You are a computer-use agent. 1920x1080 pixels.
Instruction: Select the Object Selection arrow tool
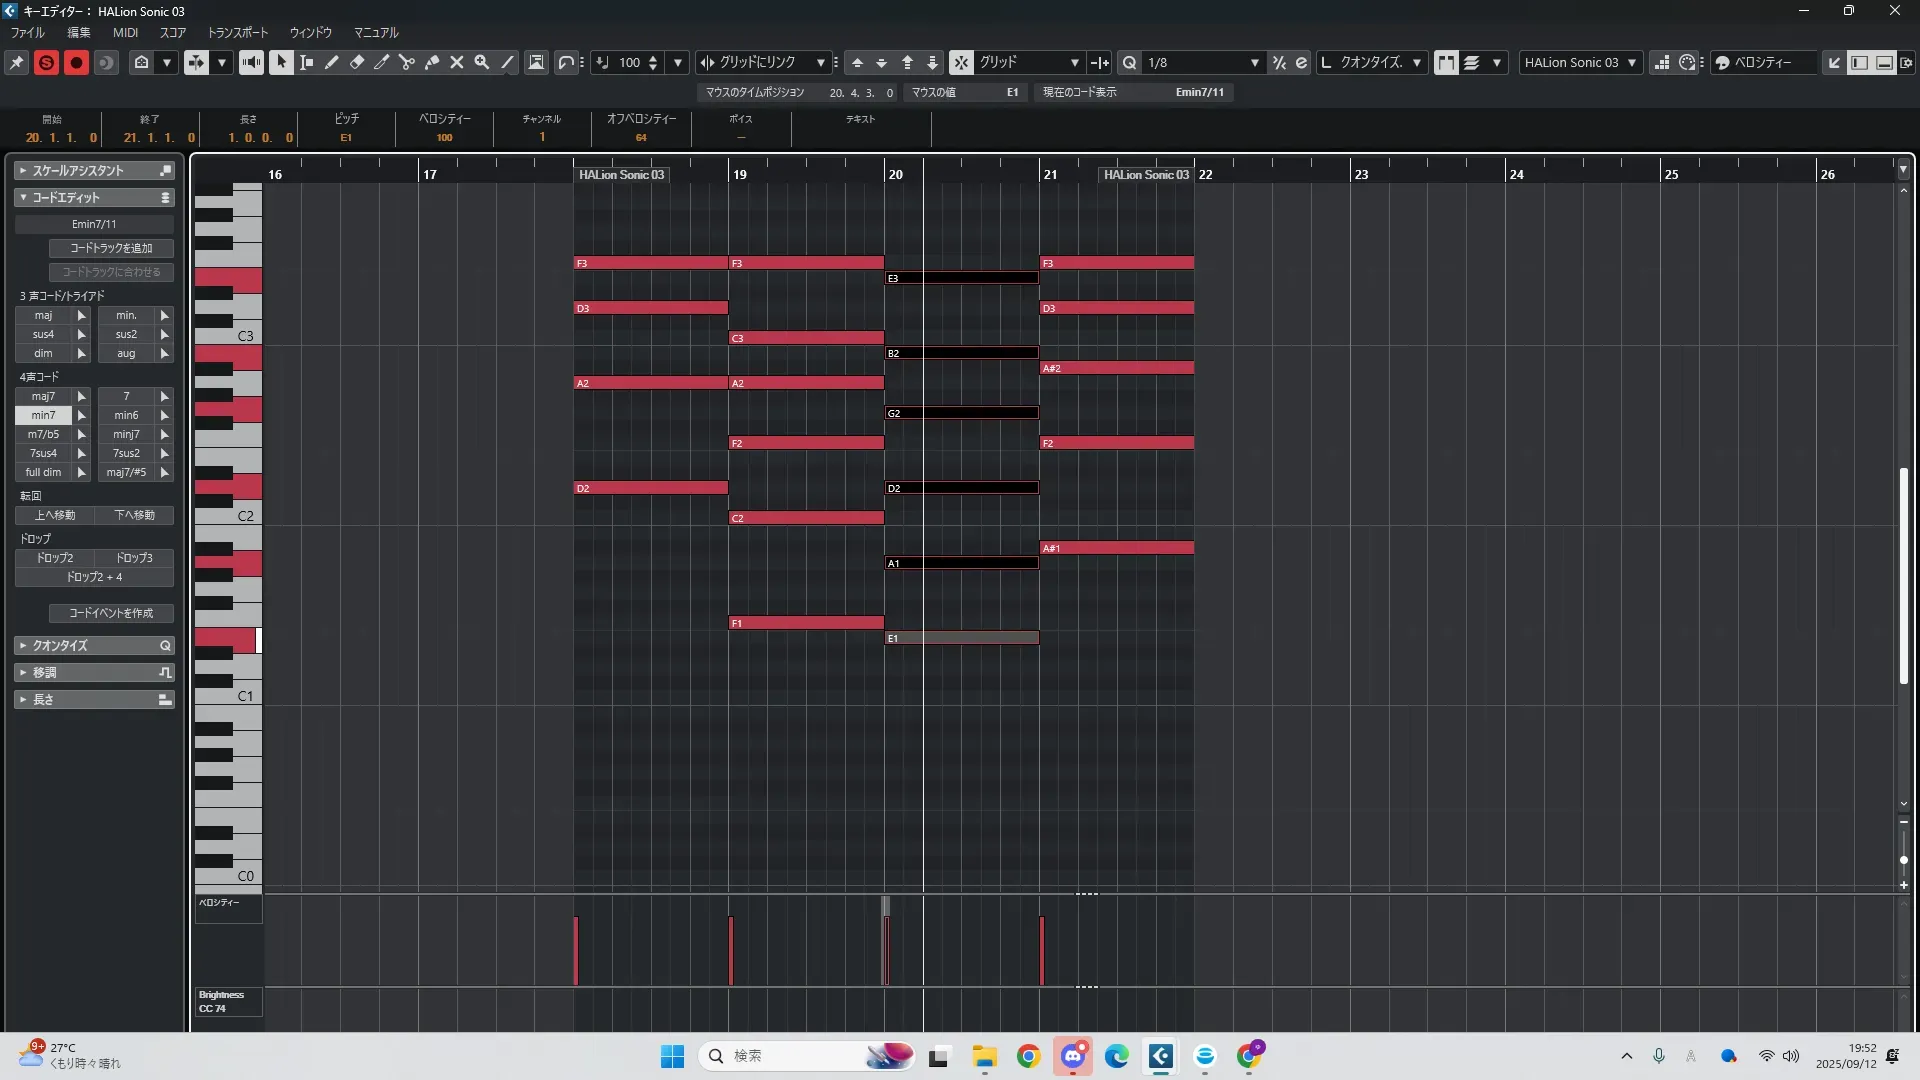[x=281, y=62]
